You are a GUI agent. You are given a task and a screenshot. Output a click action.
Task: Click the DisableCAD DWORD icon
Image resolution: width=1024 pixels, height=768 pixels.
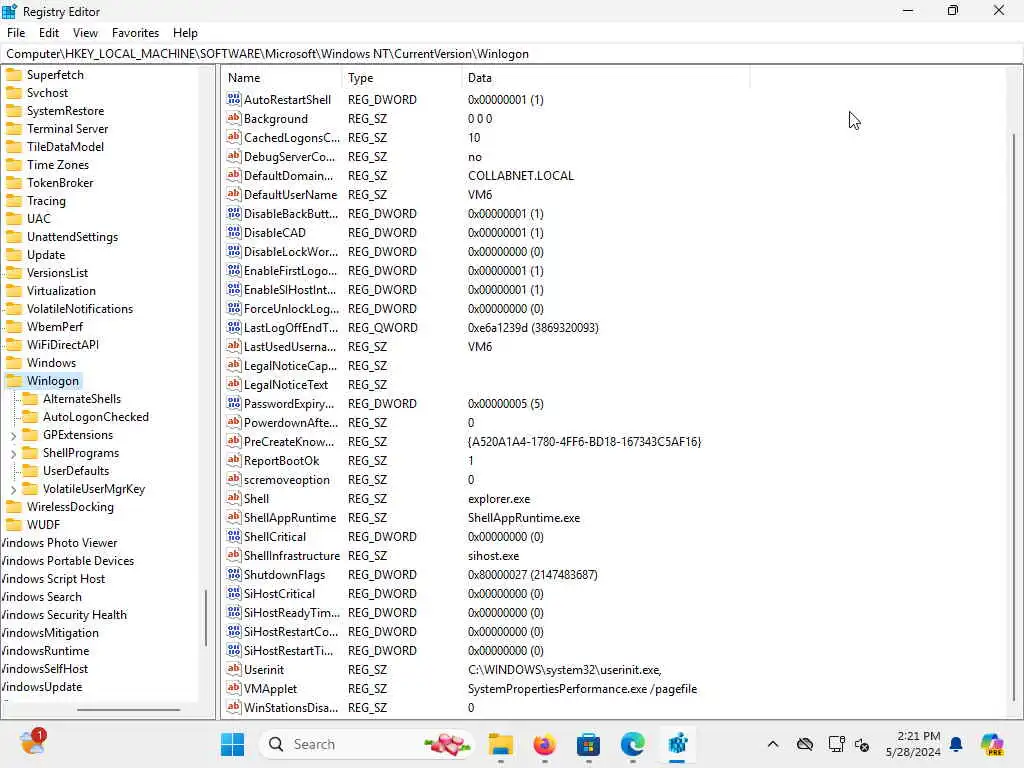[x=234, y=232]
